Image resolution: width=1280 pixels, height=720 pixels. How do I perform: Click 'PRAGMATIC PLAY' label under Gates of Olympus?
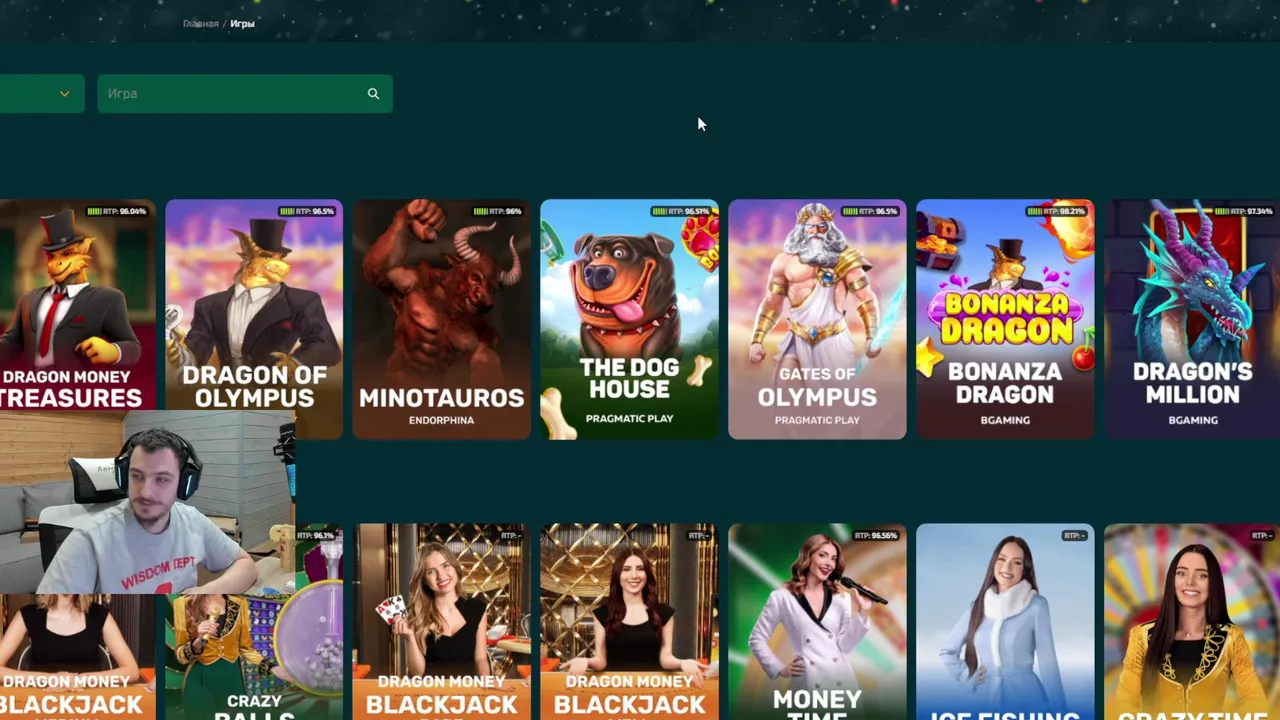(817, 420)
